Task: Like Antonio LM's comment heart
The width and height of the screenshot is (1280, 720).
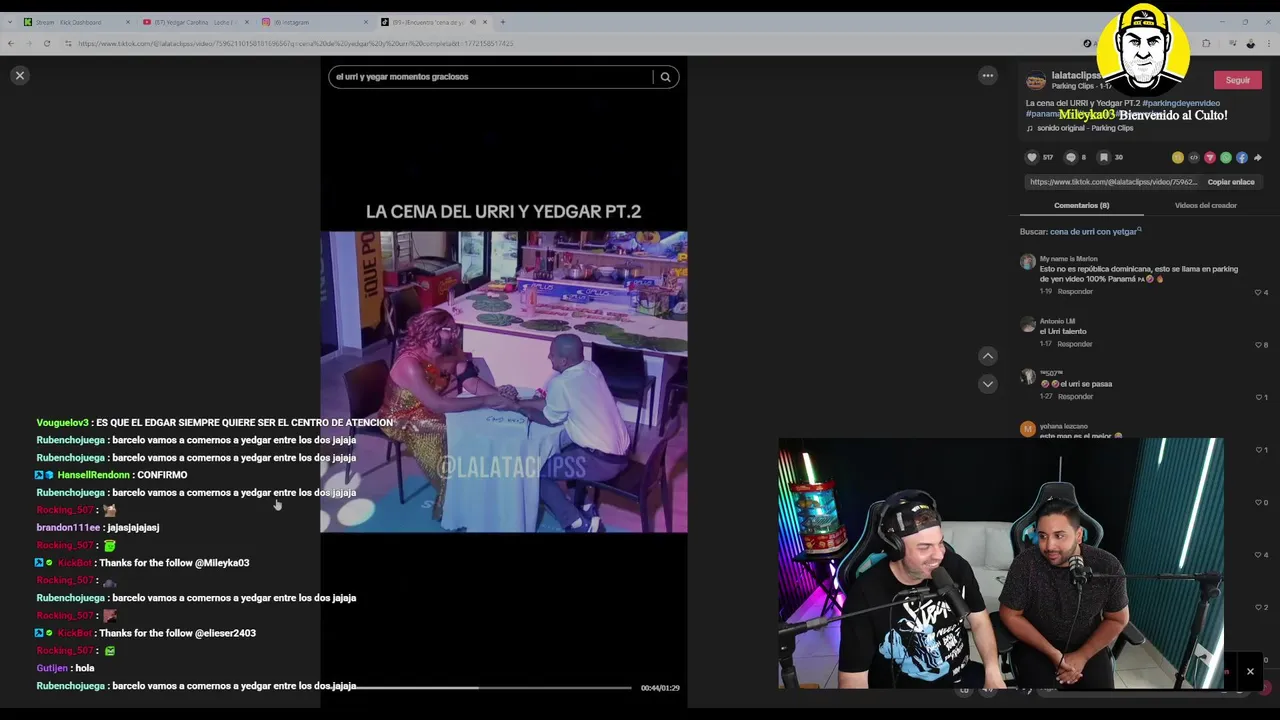Action: click(1258, 345)
